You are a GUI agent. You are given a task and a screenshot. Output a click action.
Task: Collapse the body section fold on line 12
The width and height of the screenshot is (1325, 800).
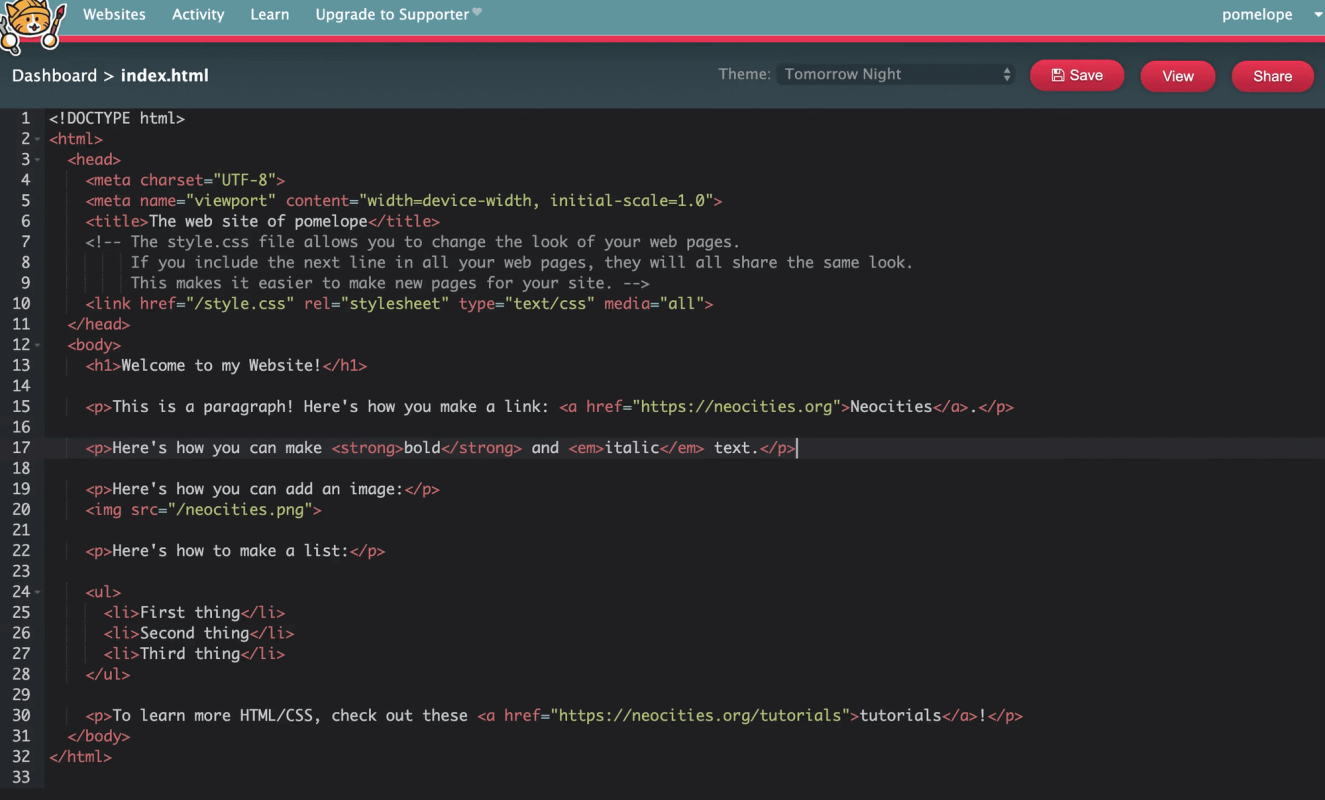pyautogui.click(x=38, y=345)
